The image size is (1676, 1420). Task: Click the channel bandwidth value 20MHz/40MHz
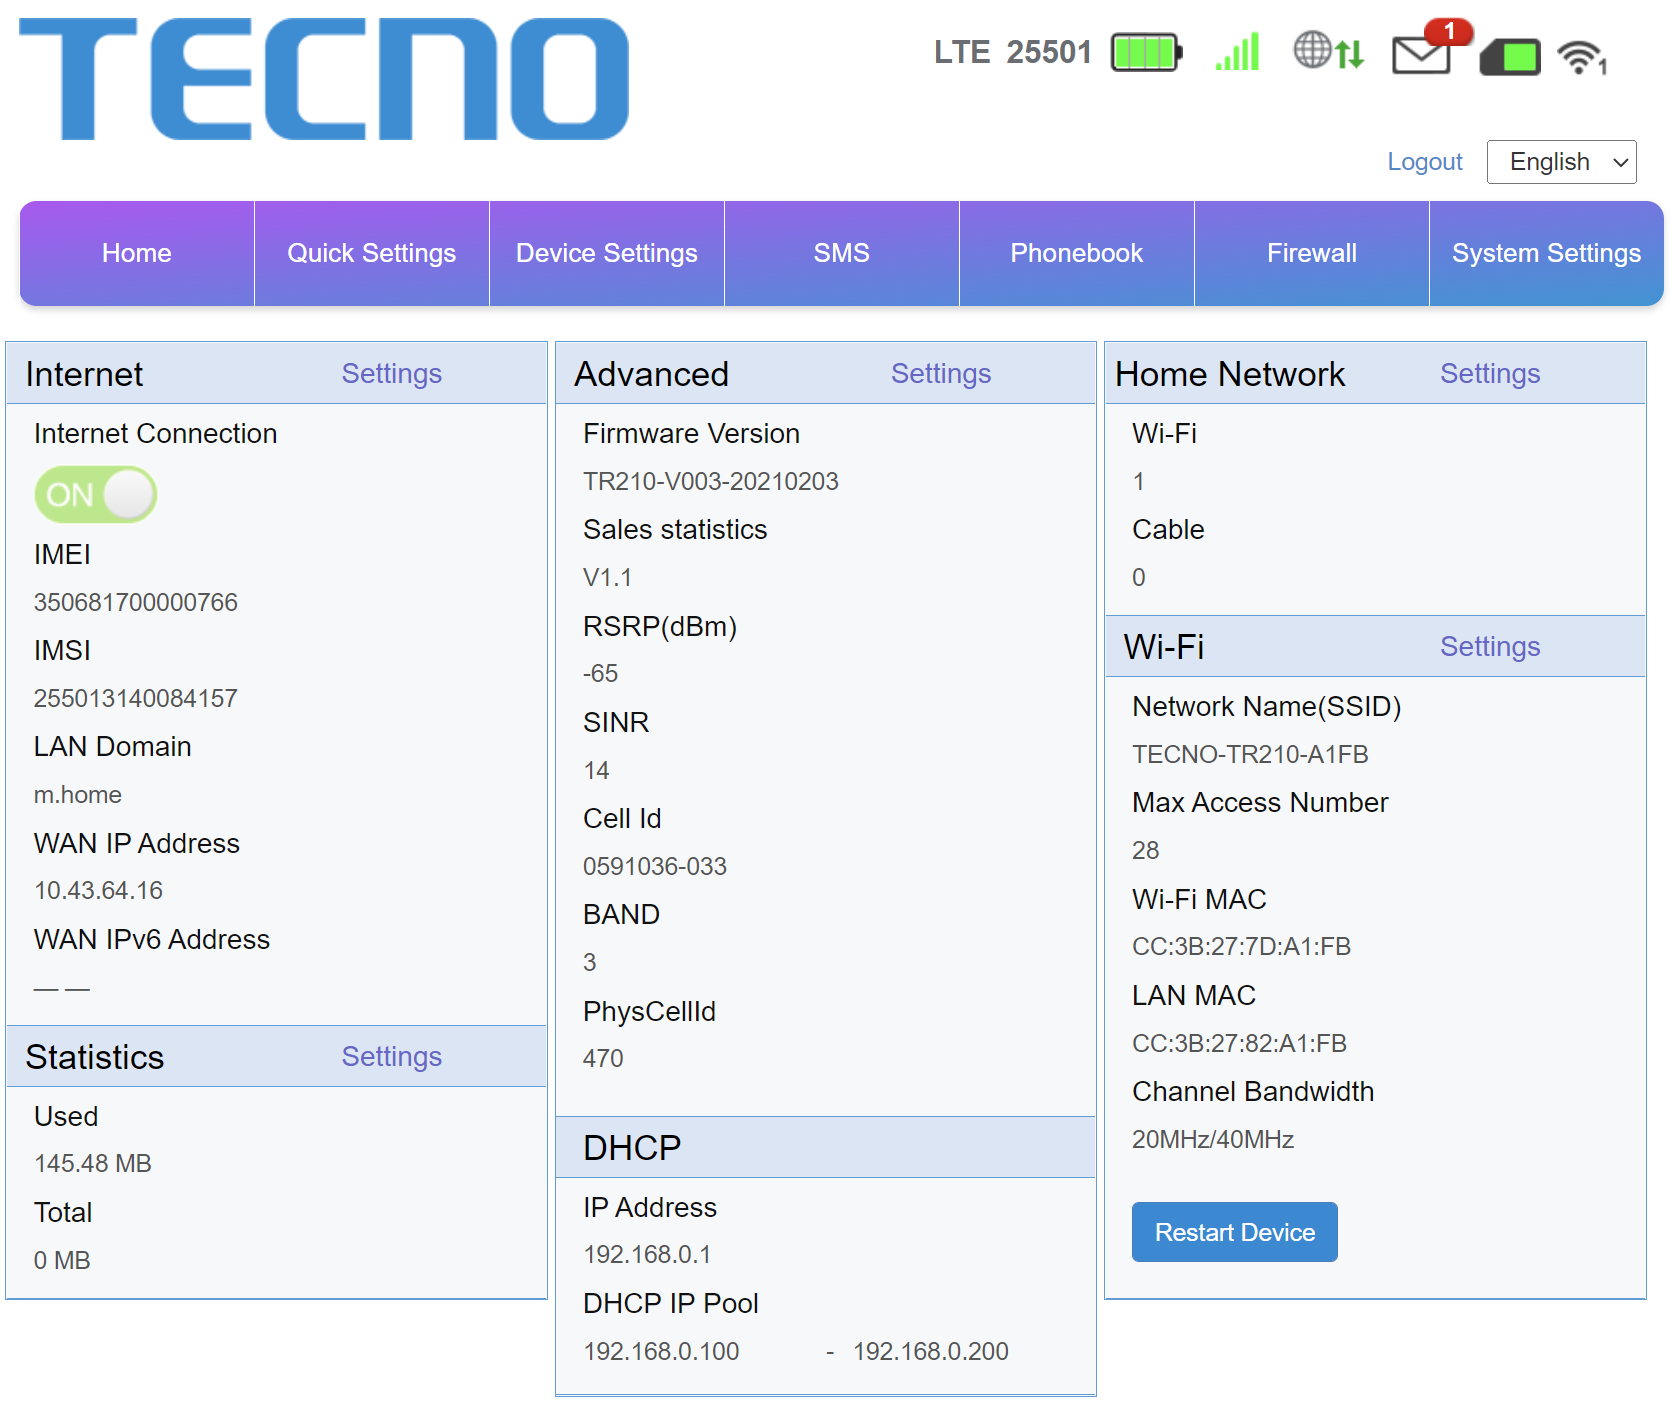click(x=1213, y=1140)
